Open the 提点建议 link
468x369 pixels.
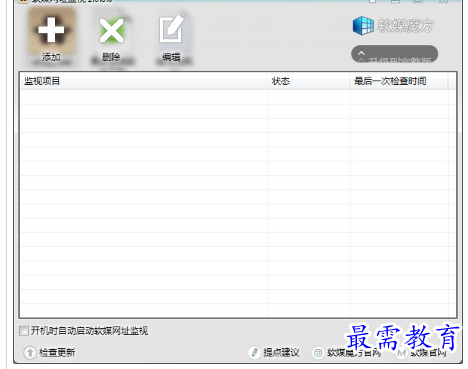(x=281, y=352)
